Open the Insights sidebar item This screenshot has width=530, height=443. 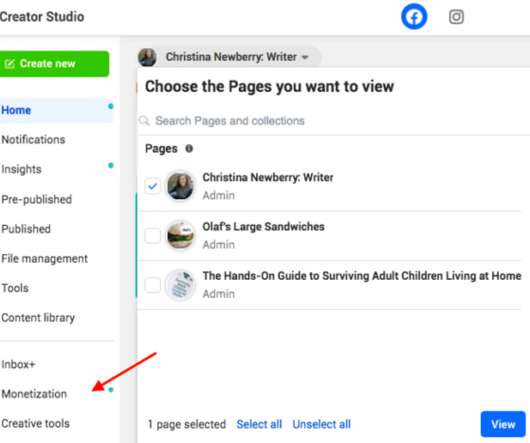(x=21, y=169)
